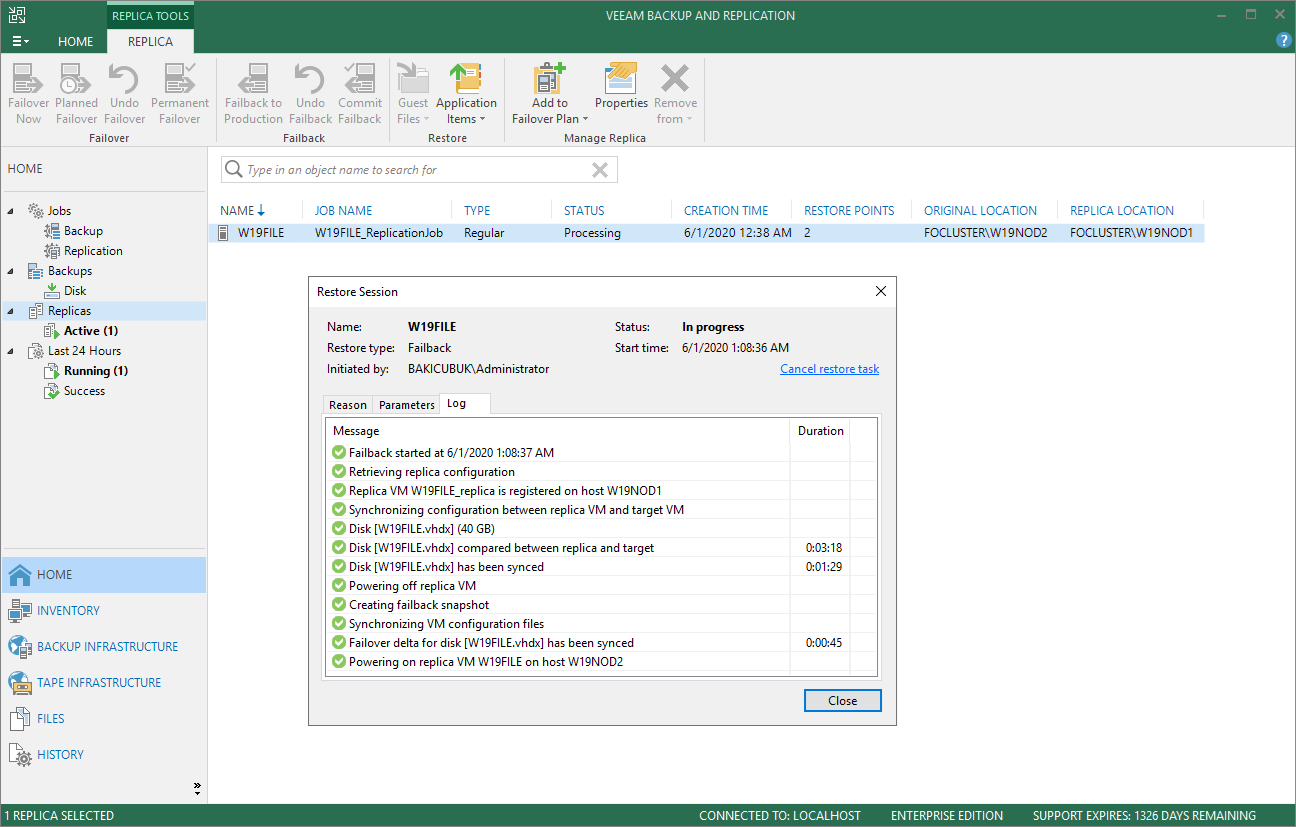
Task: Open BACKUP INFRASTRUCTURE view
Action: click(104, 647)
